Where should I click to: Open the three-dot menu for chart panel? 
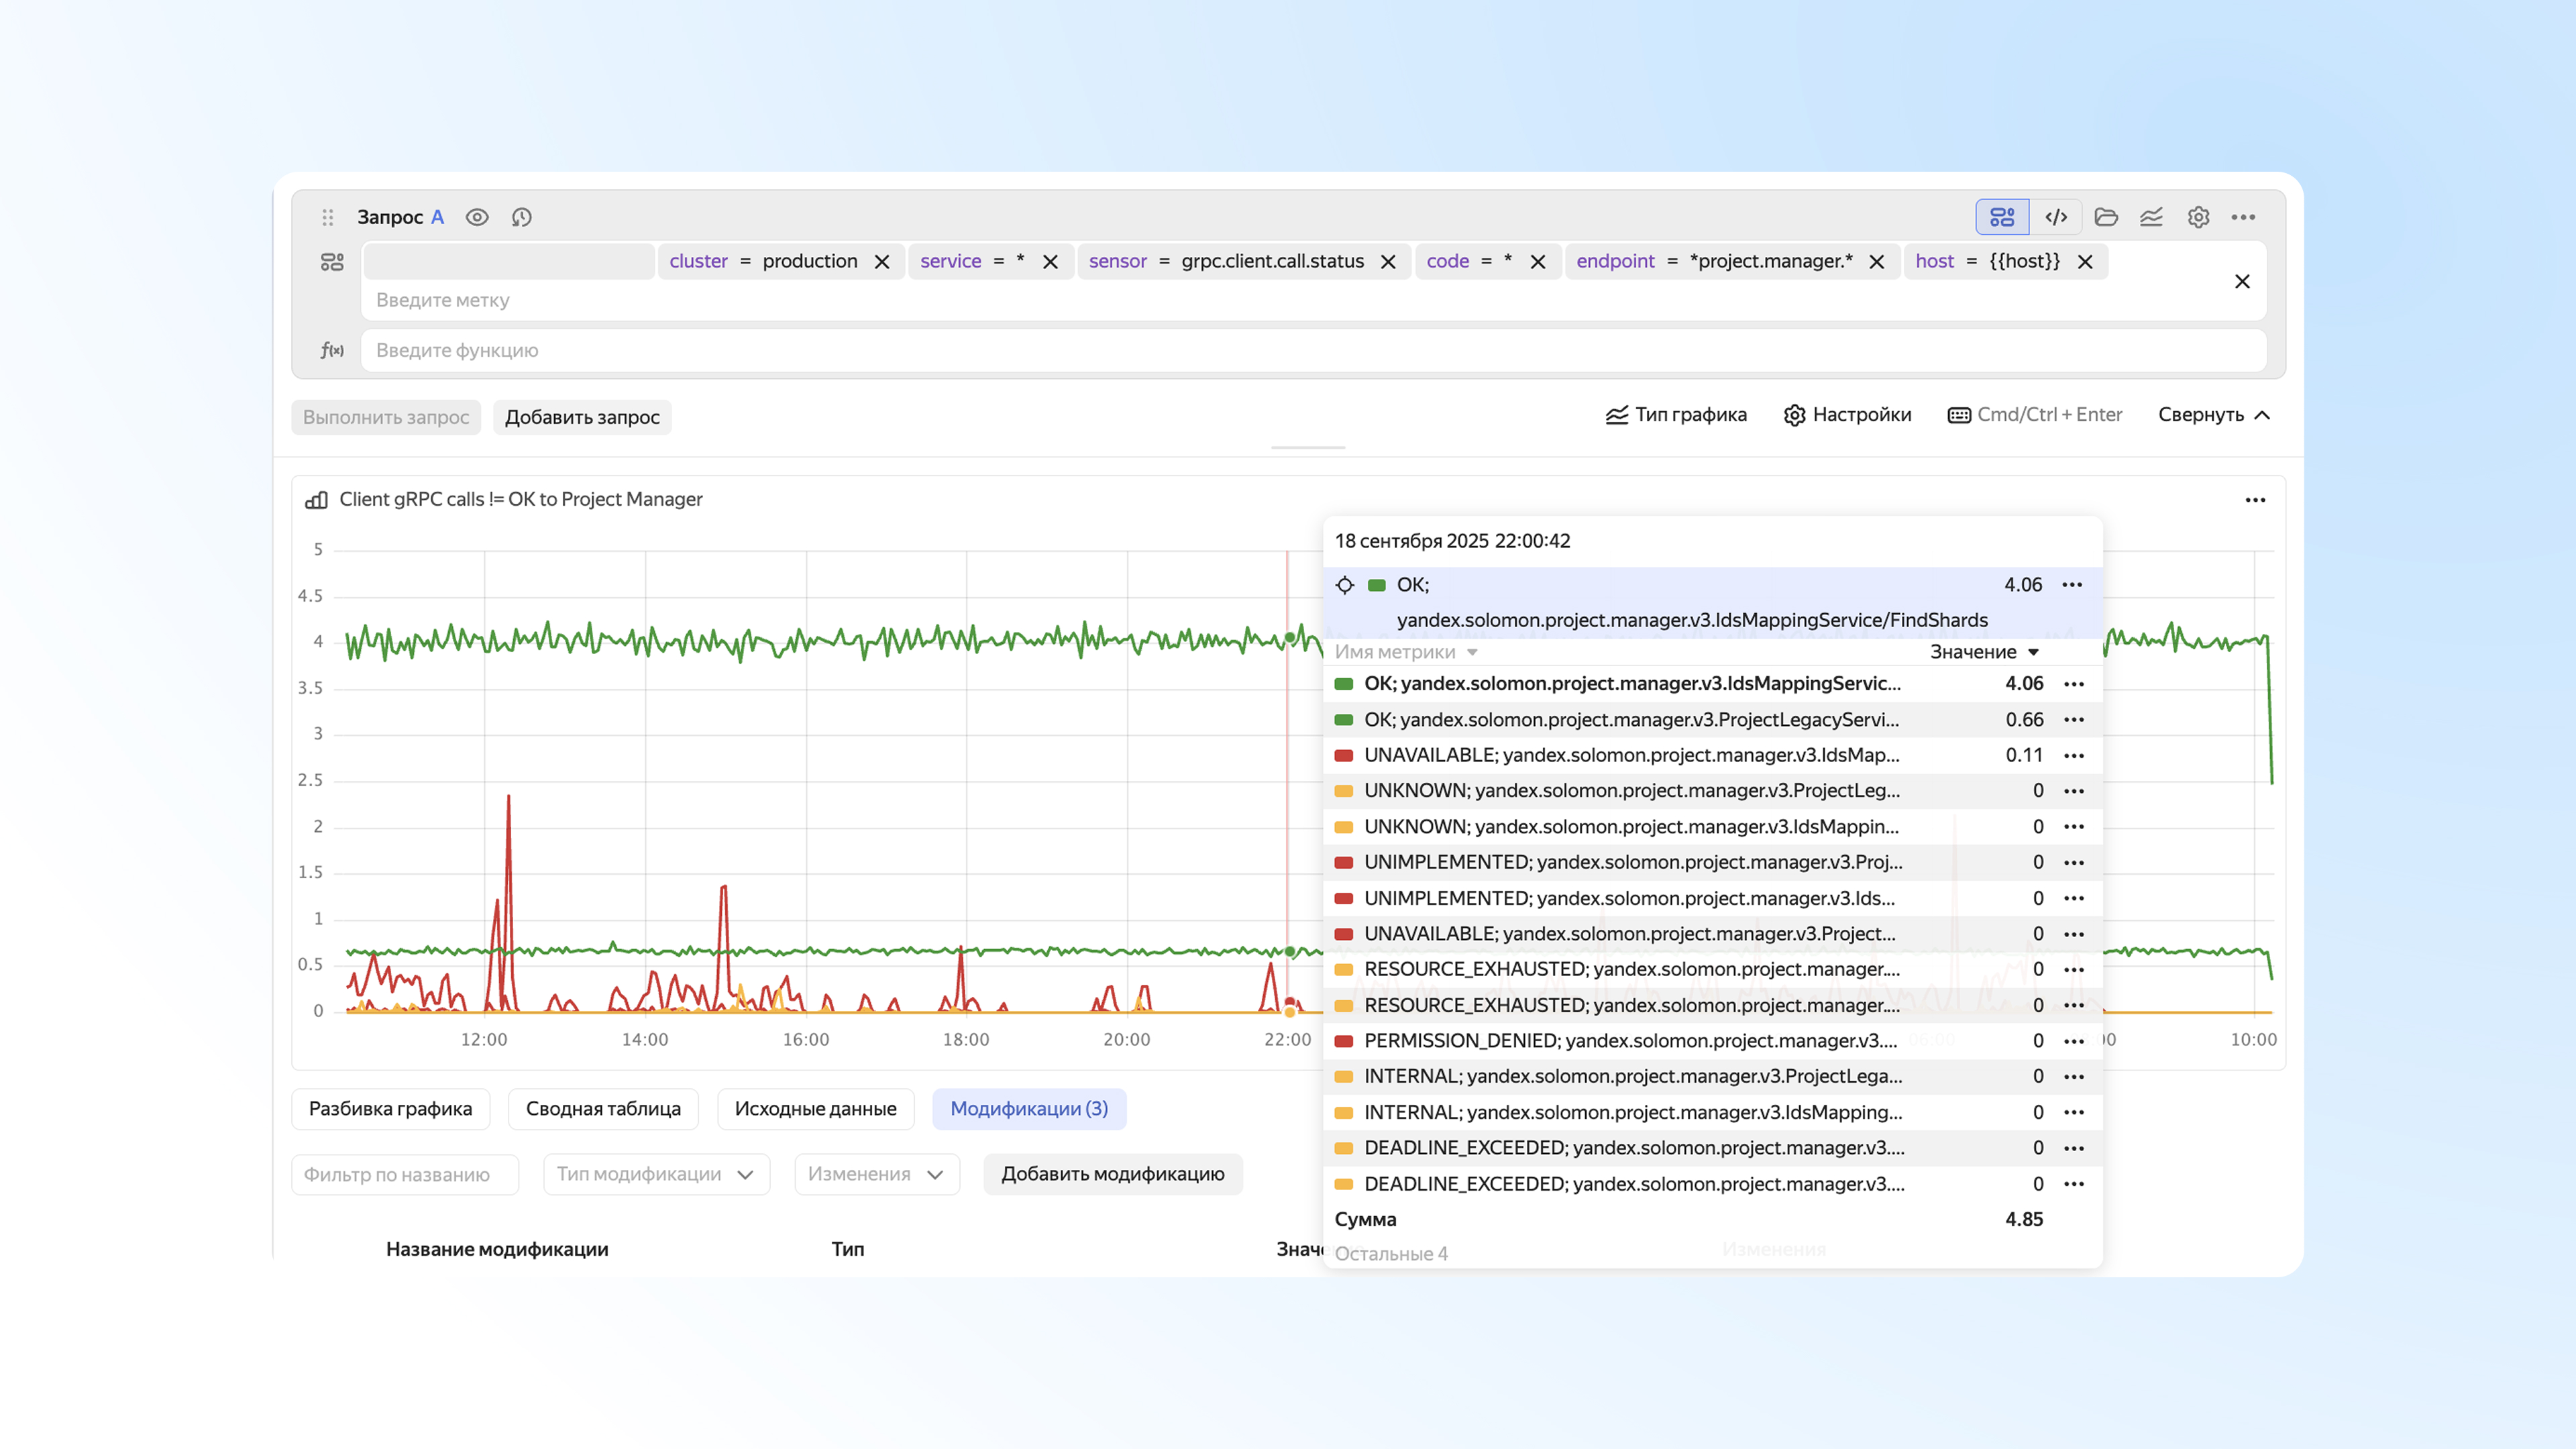(2255, 500)
